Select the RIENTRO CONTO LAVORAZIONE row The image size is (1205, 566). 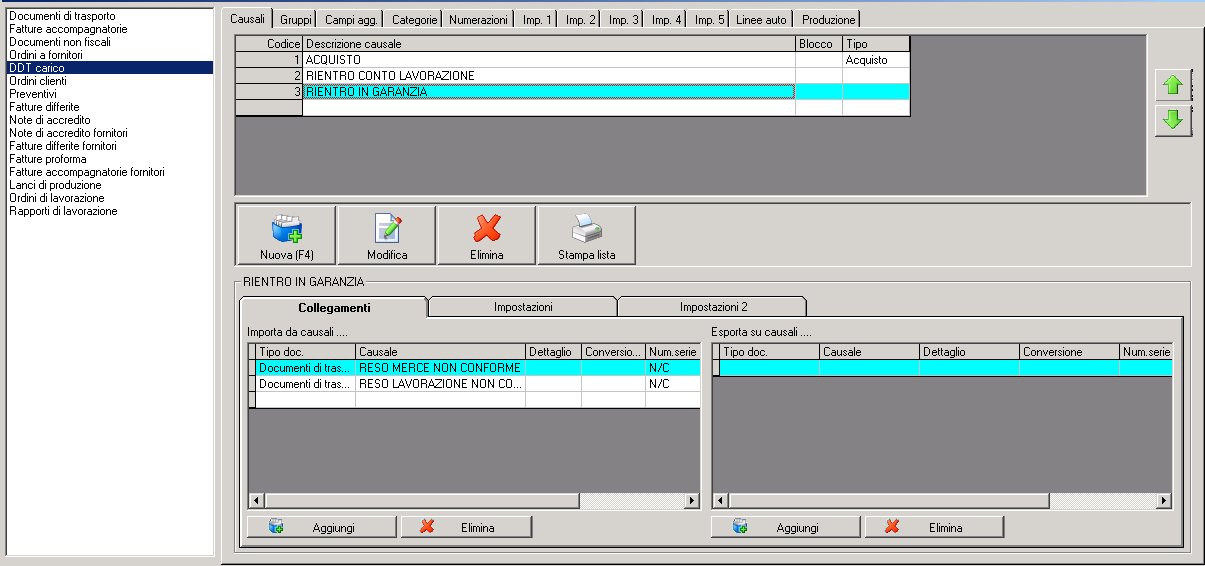(x=573, y=76)
